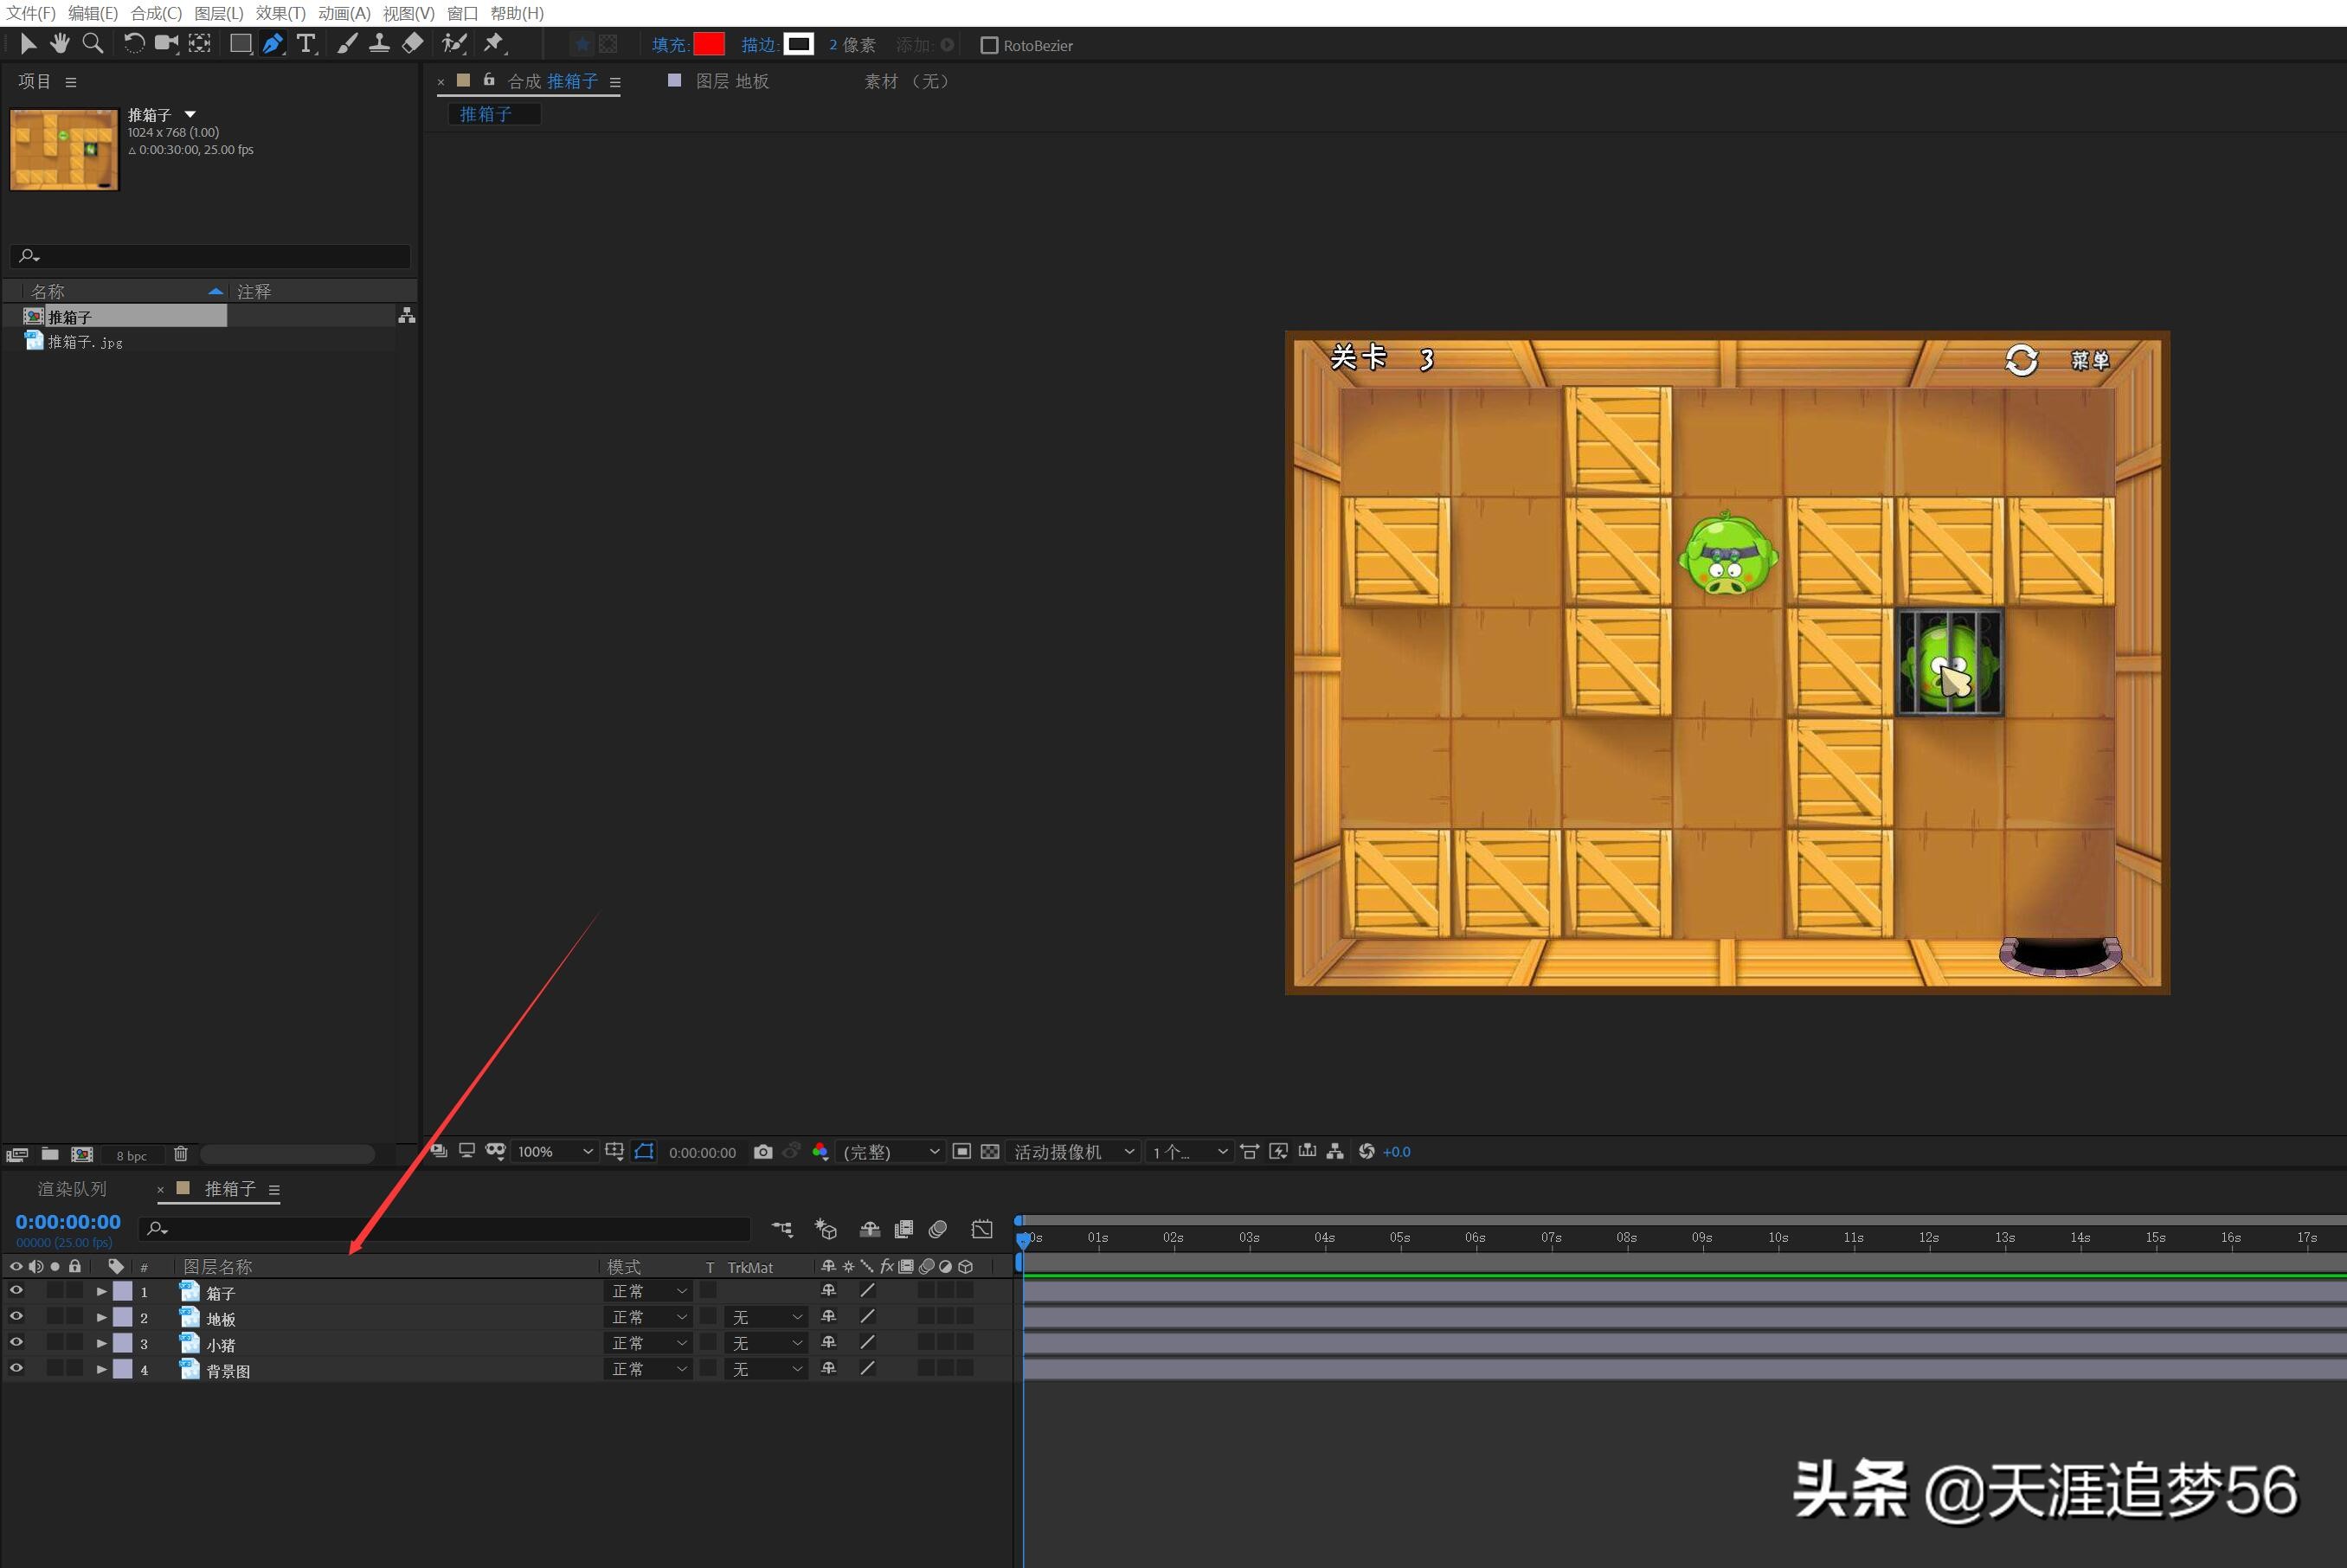Screen dimensions: 2347x1568
Task: Expand the 小猪 layer properties
Action: [x=101, y=1343]
